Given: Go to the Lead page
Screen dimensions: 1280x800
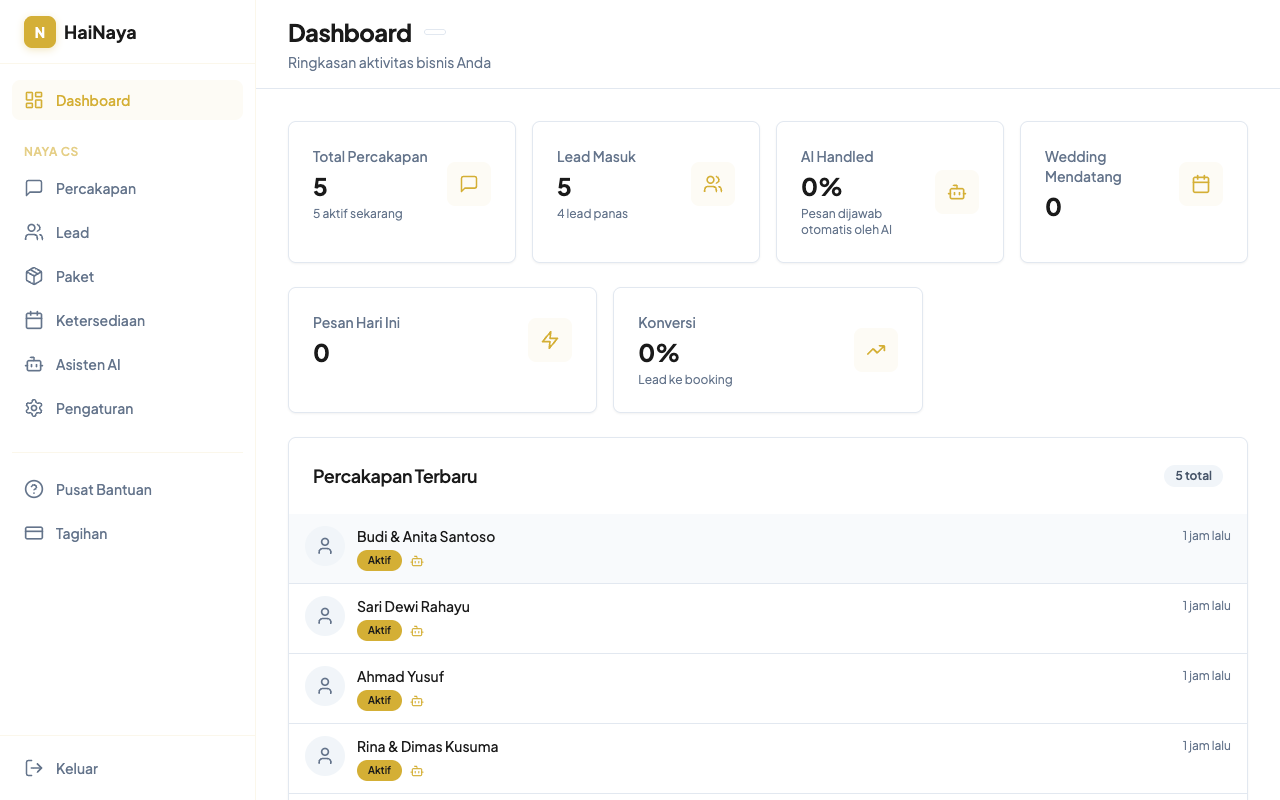Looking at the screenshot, I should [x=72, y=232].
